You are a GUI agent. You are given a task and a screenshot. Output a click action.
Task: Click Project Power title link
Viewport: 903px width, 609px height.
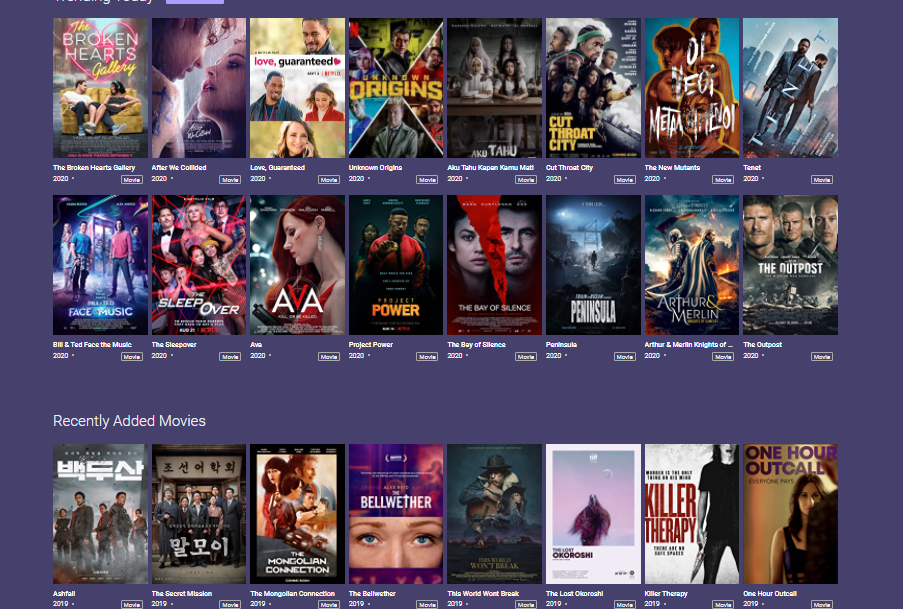[x=371, y=345]
